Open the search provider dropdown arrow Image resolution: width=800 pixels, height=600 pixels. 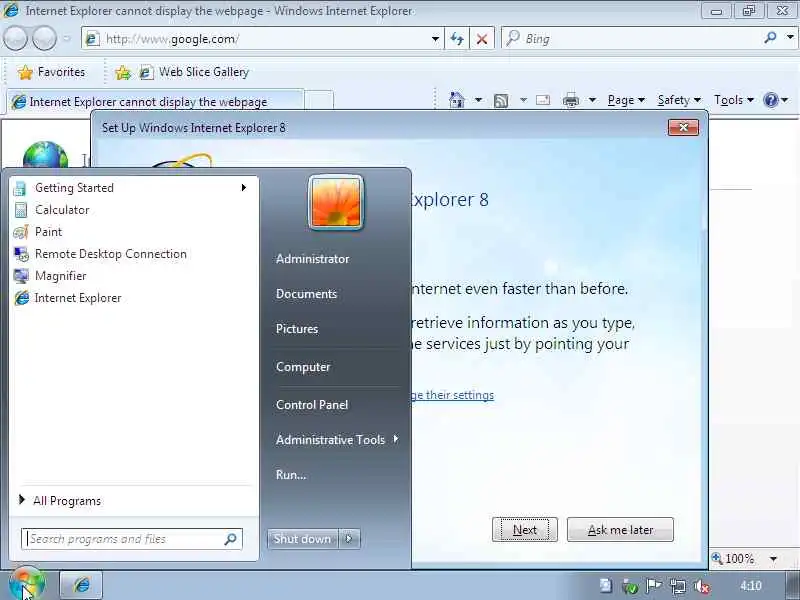[790, 38]
